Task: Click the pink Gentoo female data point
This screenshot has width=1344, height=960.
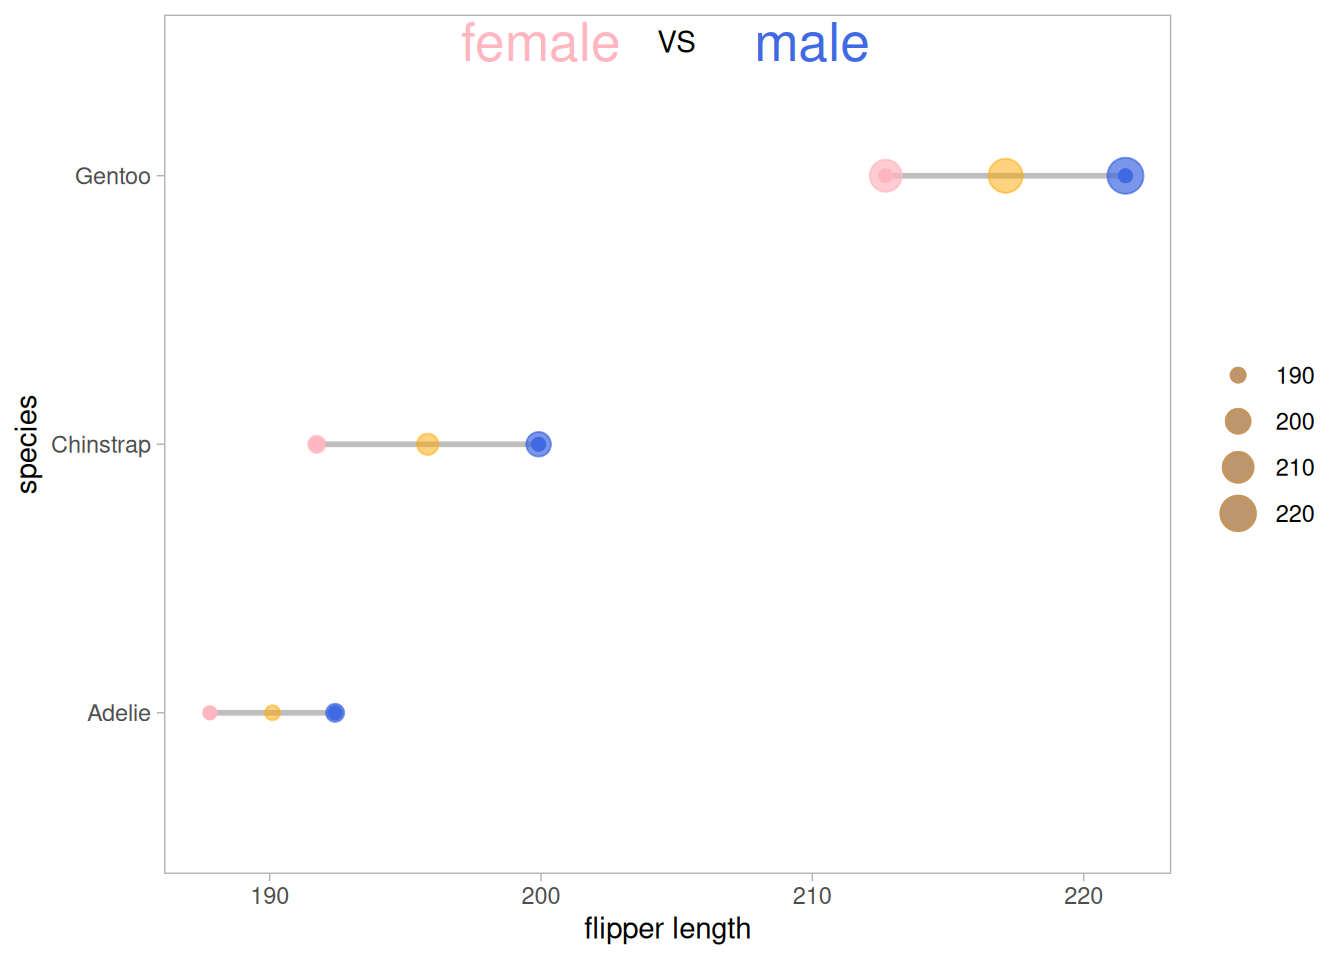Action: click(885, 176)
